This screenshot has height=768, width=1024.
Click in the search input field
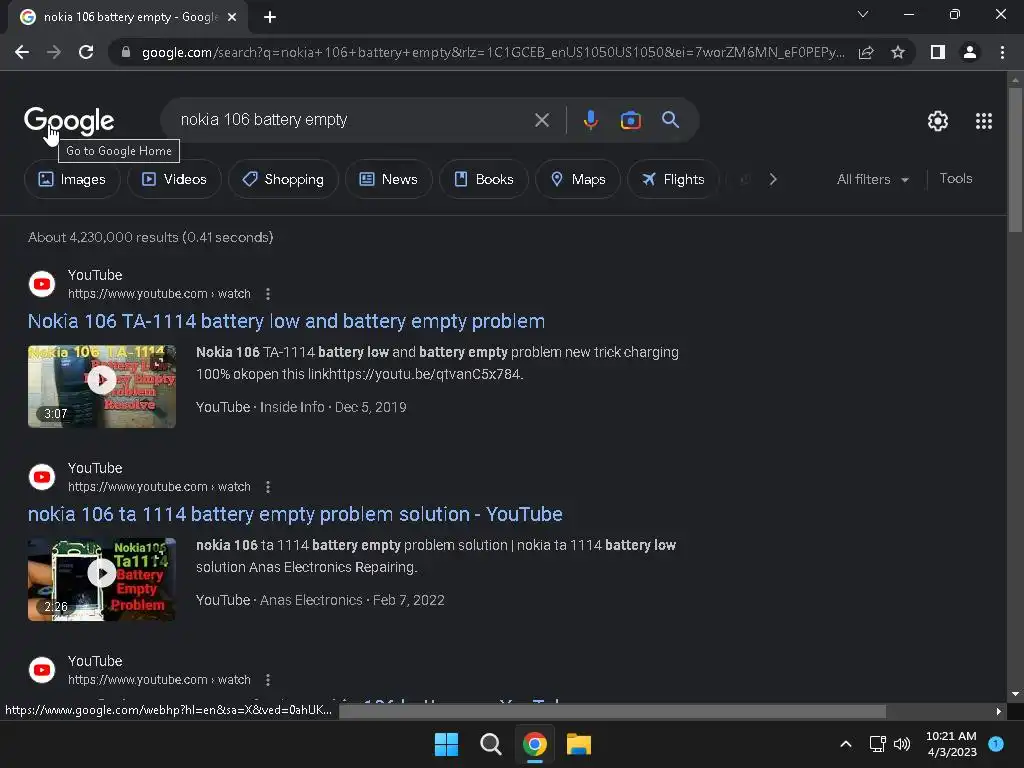pos(353,120)
